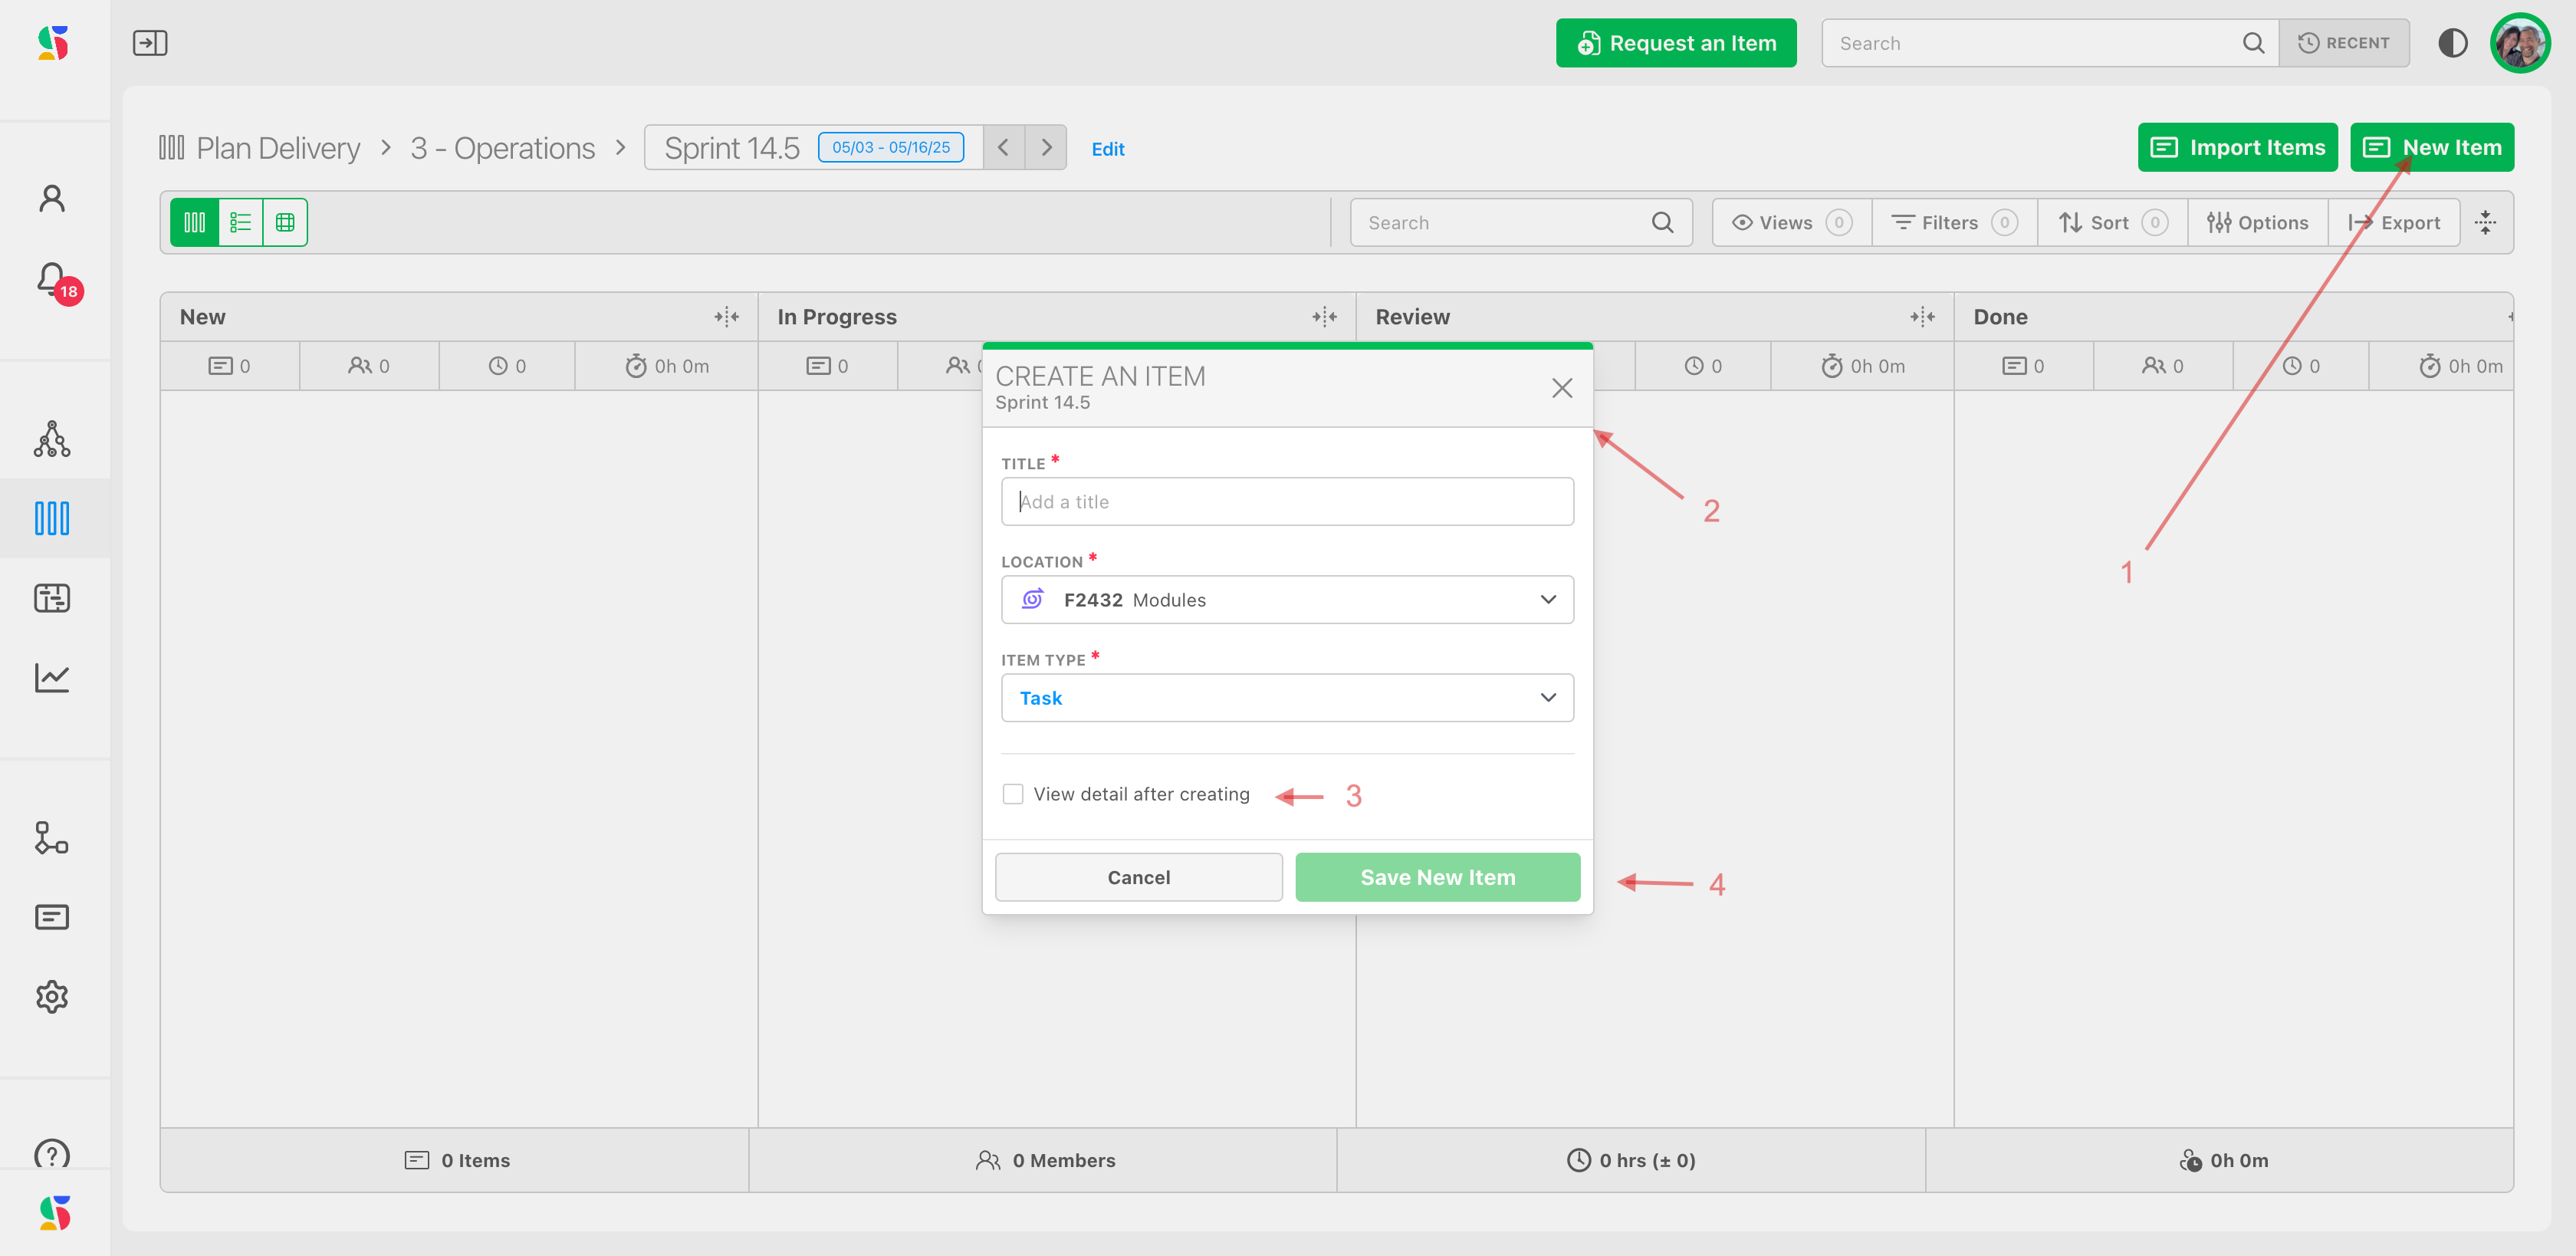
Task: Open the analytics chart icon in sidebar
Action: pyautogui.click(x=52, y=677)
